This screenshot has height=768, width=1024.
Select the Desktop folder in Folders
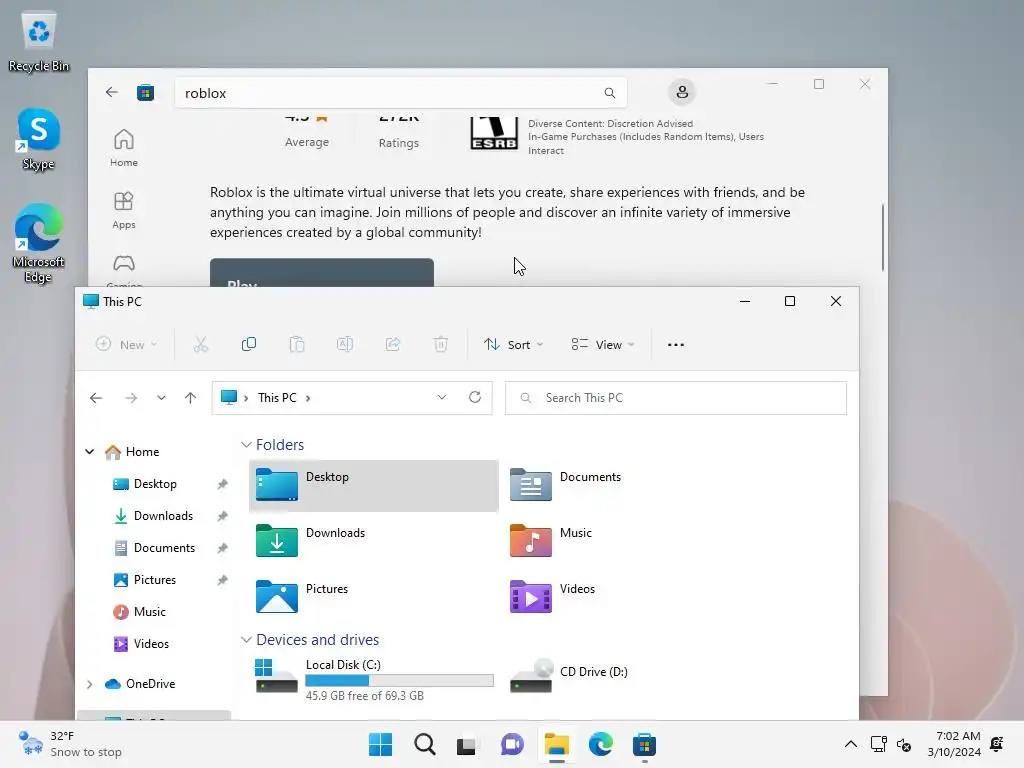pos(374,485)
